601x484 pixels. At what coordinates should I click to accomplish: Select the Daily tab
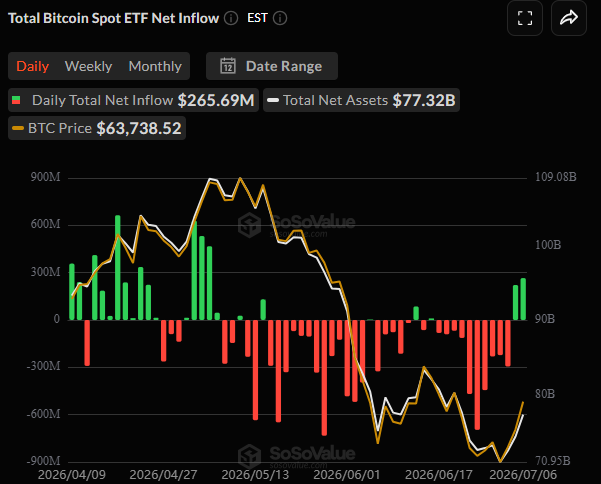pyautogui.click(x=33, y=66)
